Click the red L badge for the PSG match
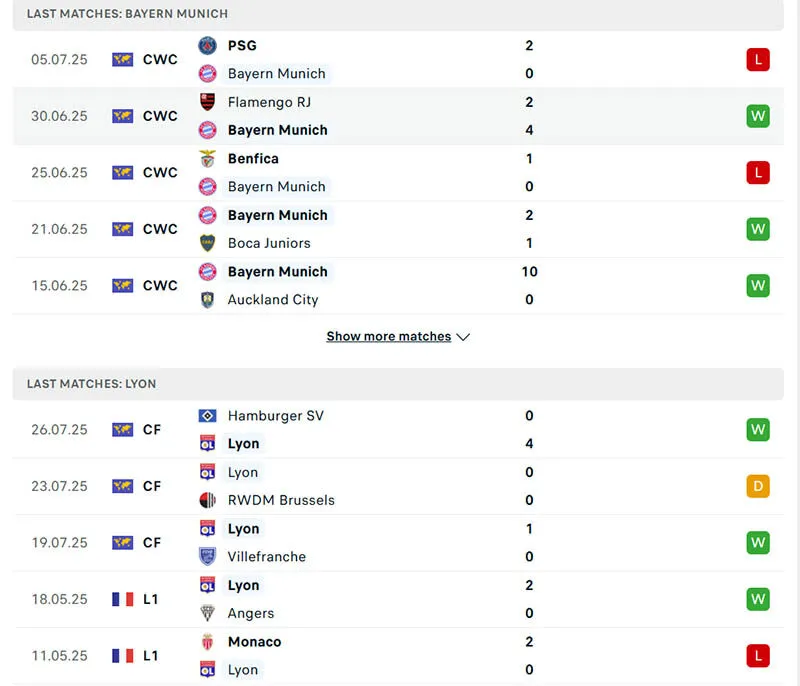Image resolution: width=800 pixels, height=686 pixels. (757, 60)
